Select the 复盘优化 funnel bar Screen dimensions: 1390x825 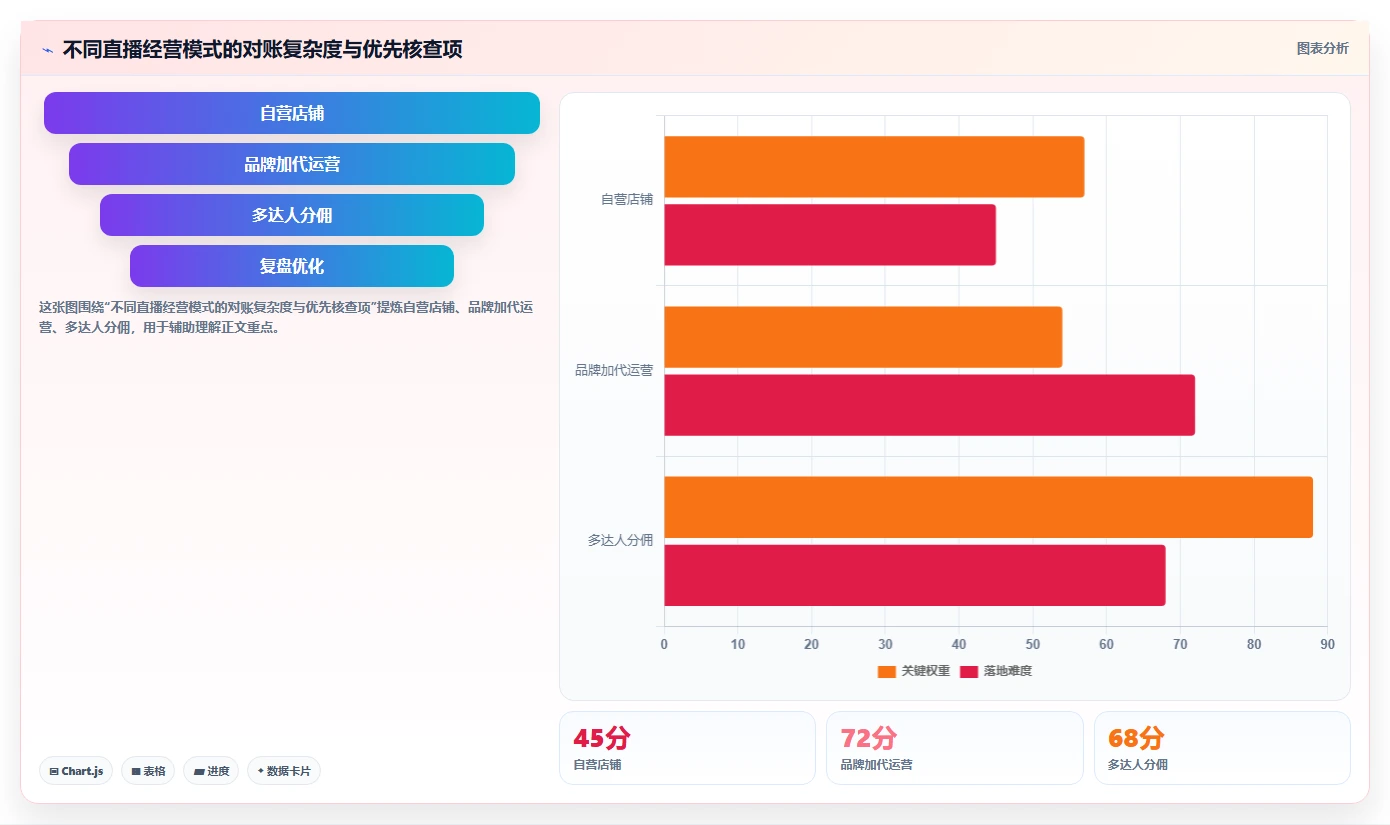[x=292, y=266]
